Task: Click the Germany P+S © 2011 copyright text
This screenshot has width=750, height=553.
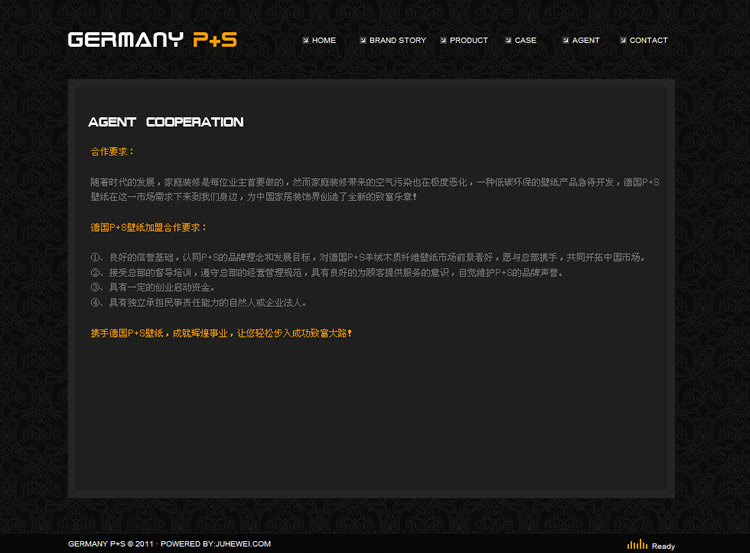Action: 111,544
